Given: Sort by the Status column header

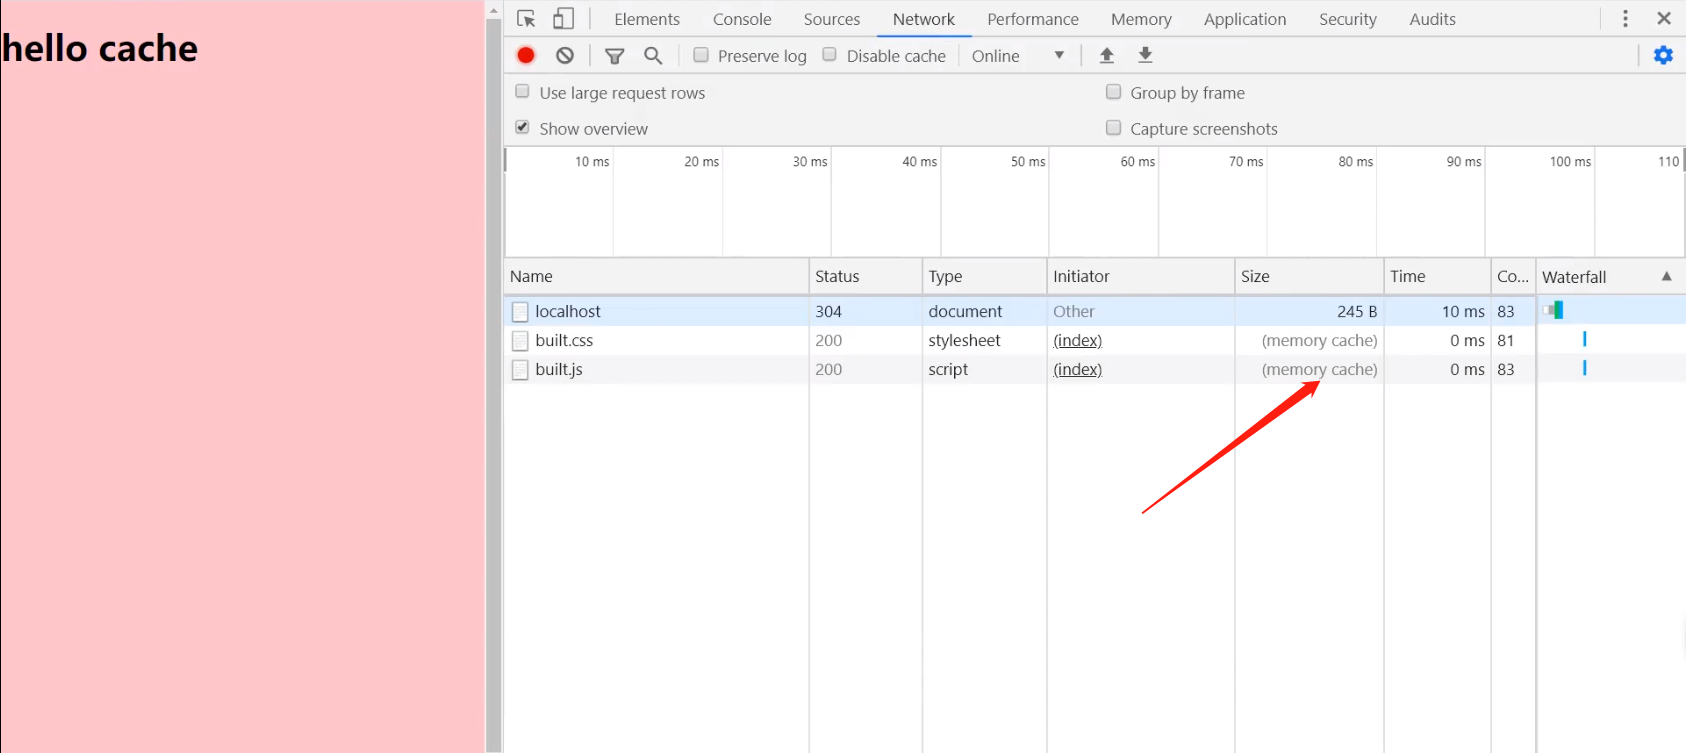Looking at the screenshot, I should (x=865, y=276).
